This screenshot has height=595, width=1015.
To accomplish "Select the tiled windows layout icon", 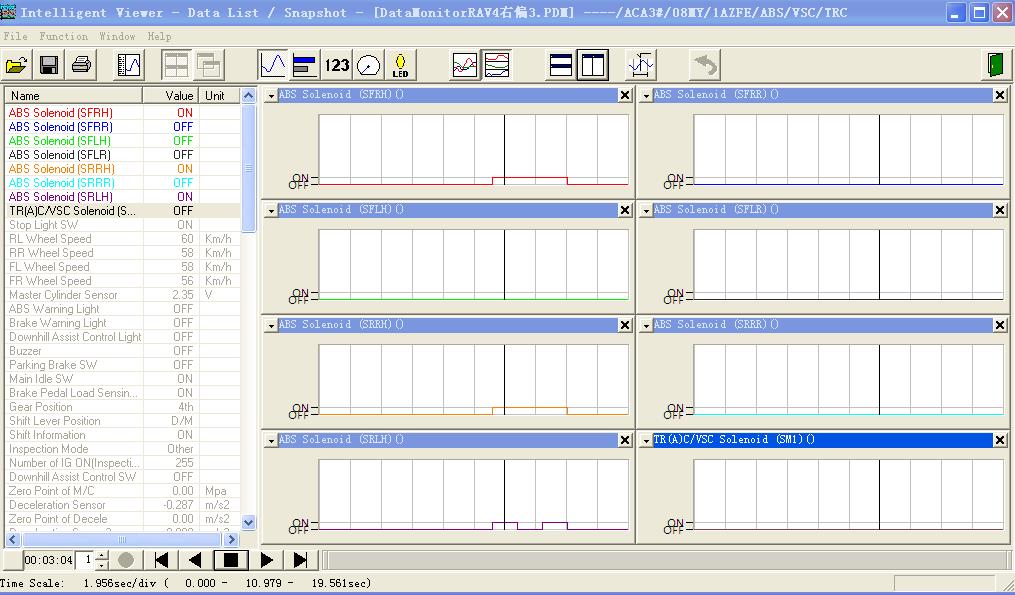I will tap(176, 65).
